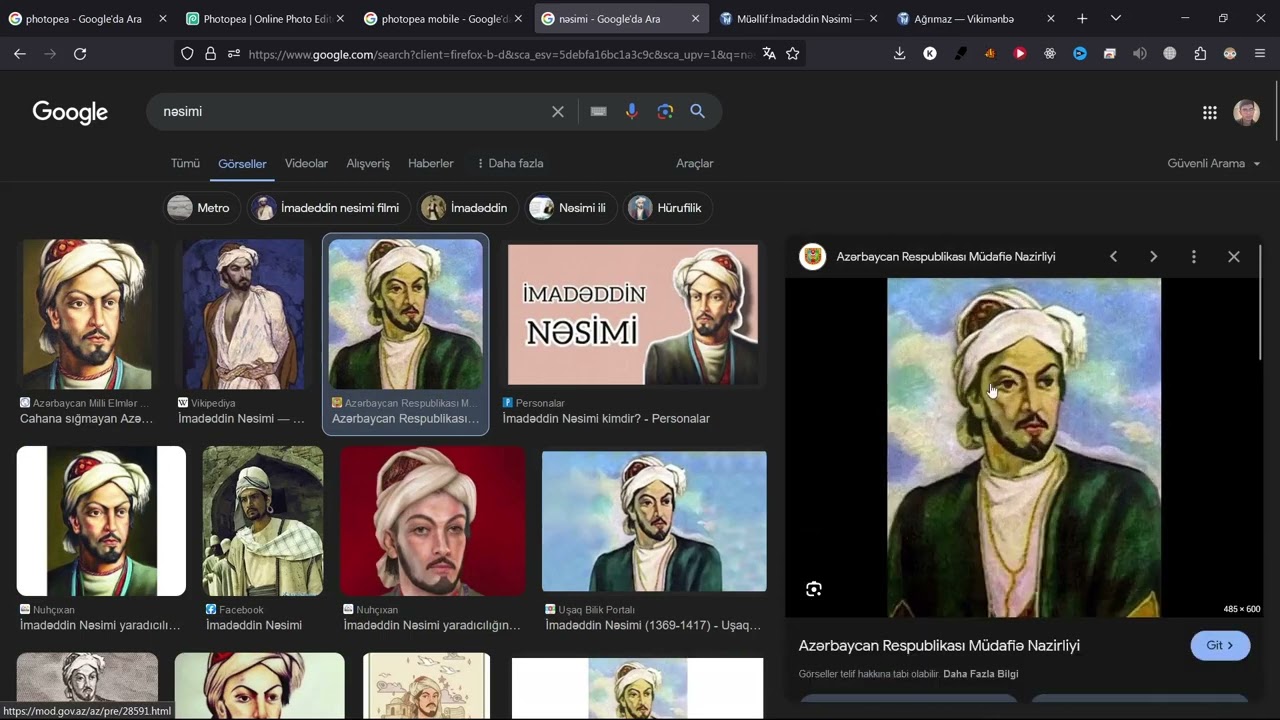Select Görseller search tab

point(242,163)
